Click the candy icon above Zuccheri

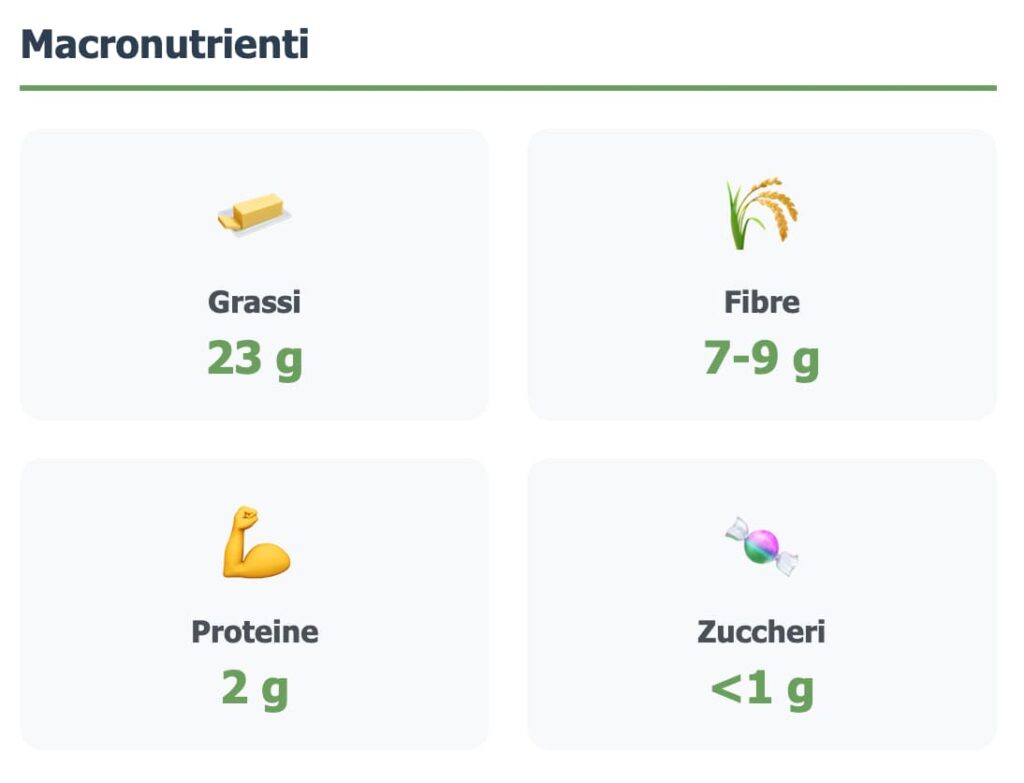(762, 545)
